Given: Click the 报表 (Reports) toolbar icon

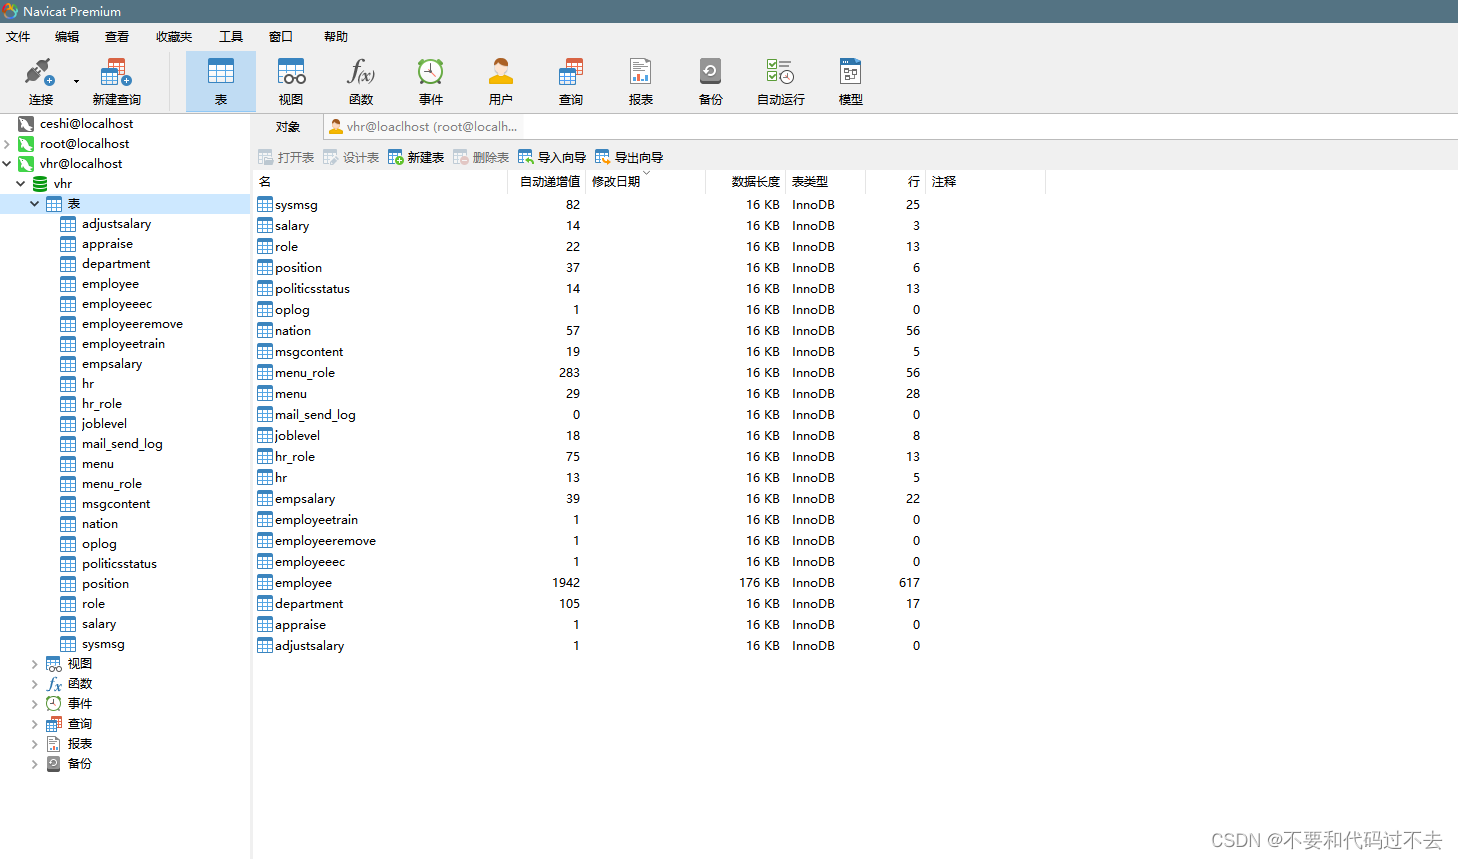Looking at the screenshot, I should (x=640, y=80).
